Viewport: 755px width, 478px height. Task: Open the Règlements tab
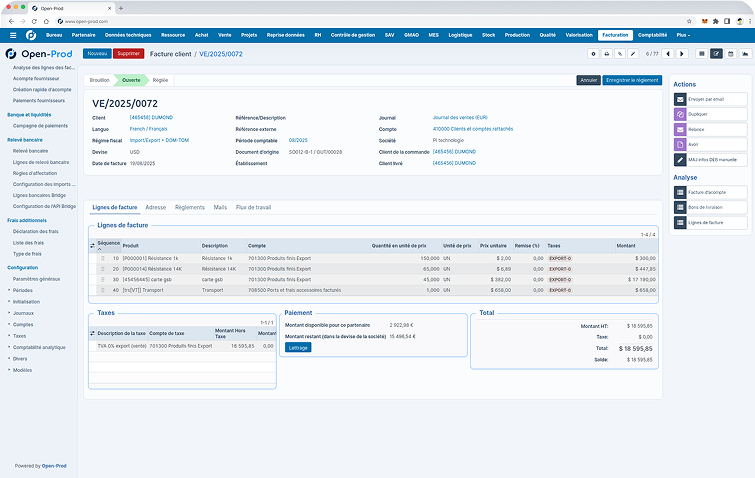(x=190, y=207)
